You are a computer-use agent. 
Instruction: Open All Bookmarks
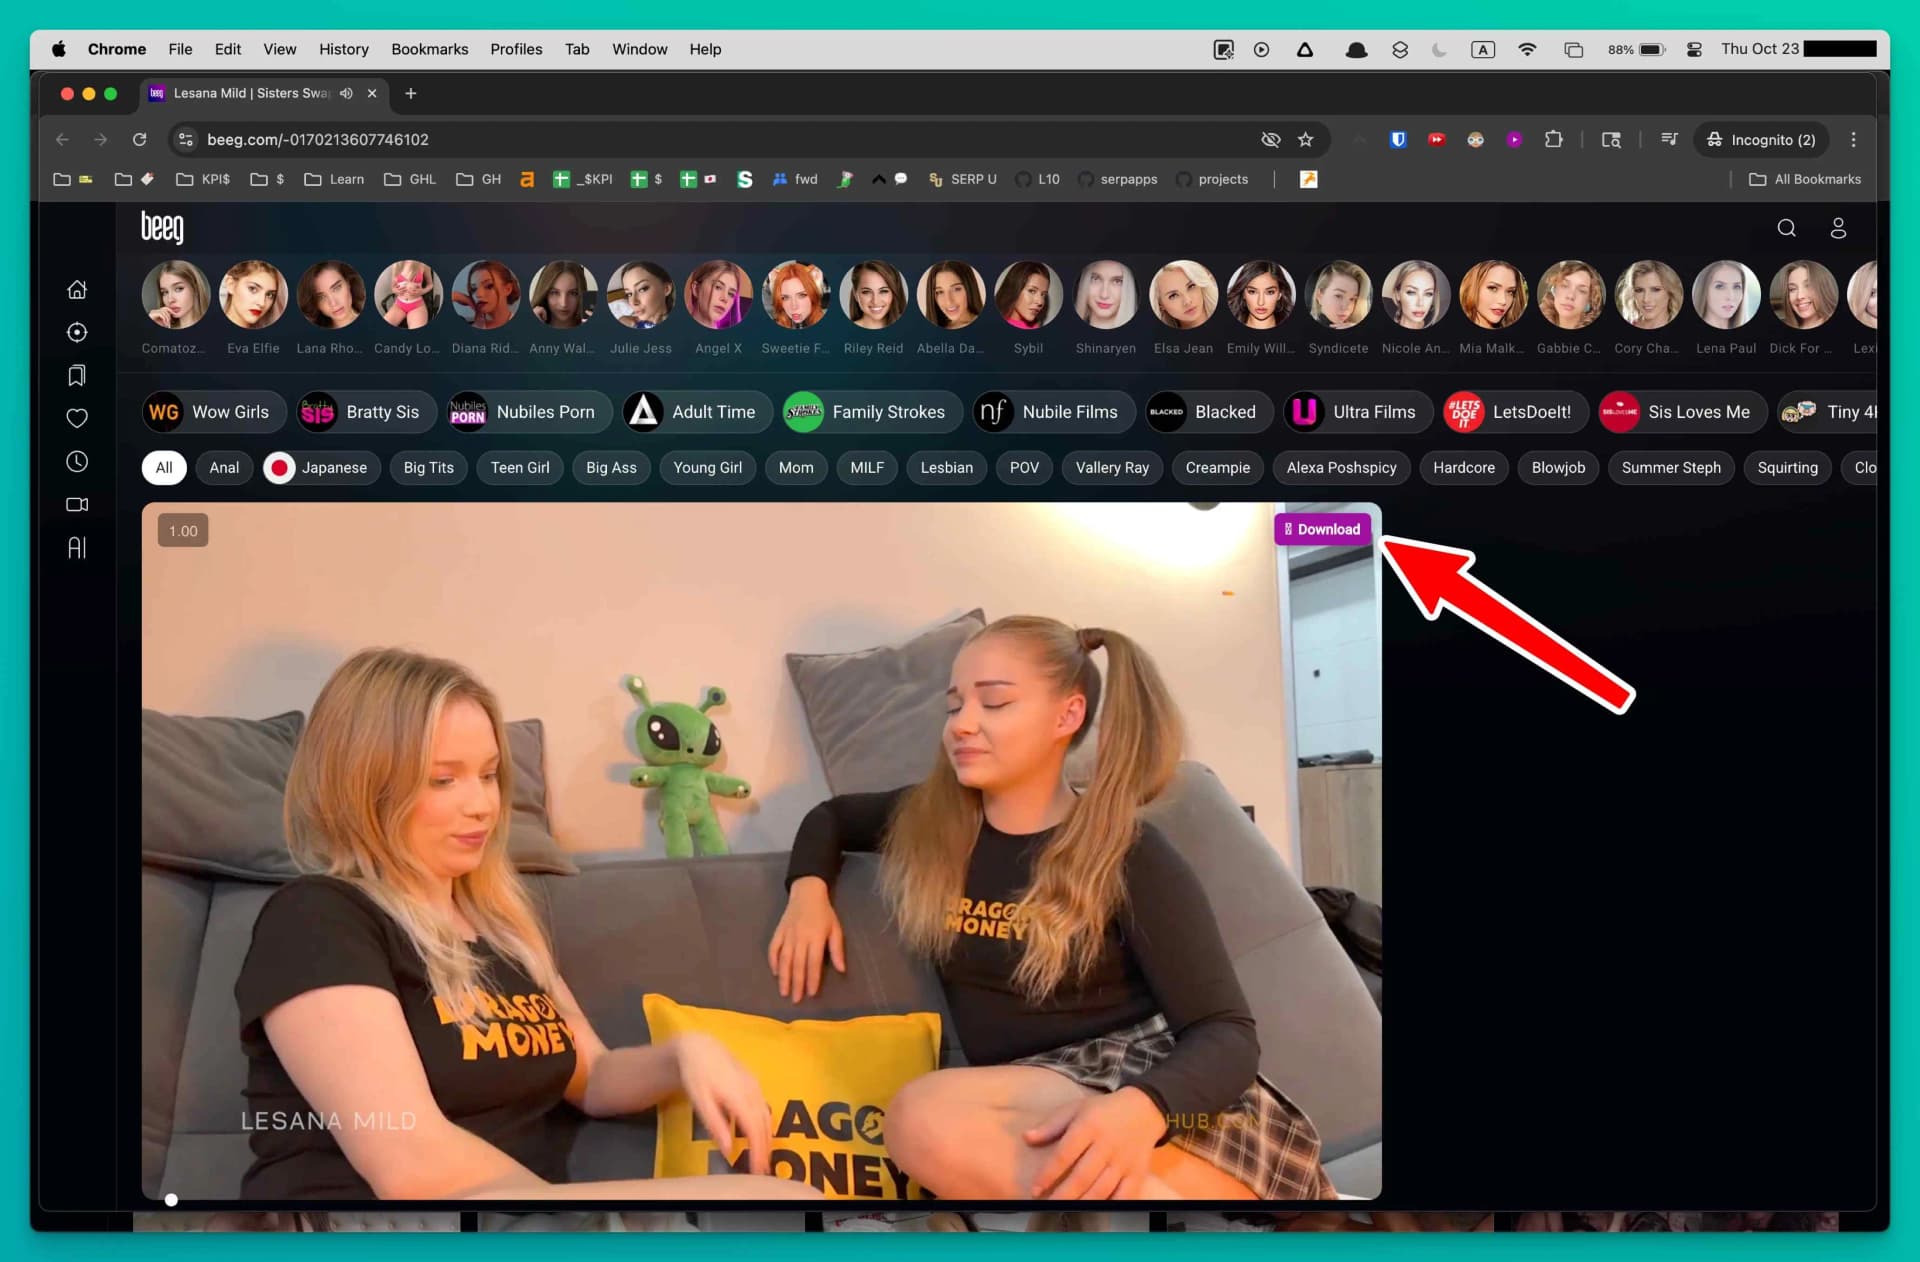click(x=1804, y=179)
